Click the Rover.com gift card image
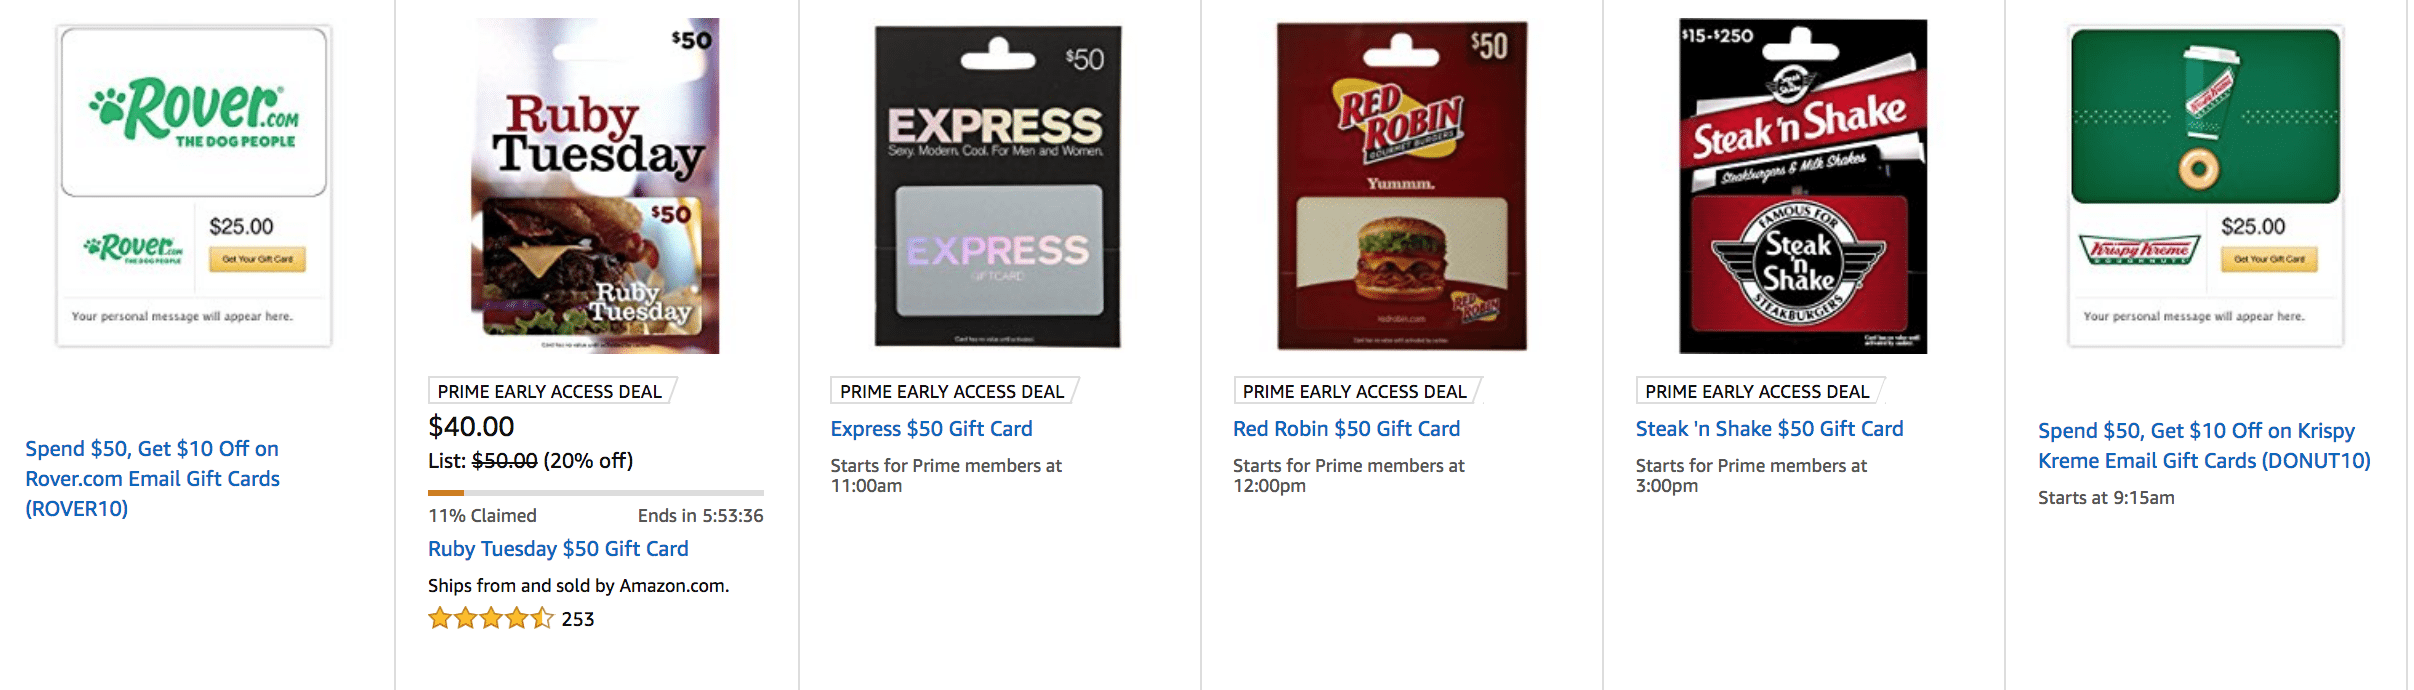The height and width of the screenshot is (690, 2414). tap(194, 186)
